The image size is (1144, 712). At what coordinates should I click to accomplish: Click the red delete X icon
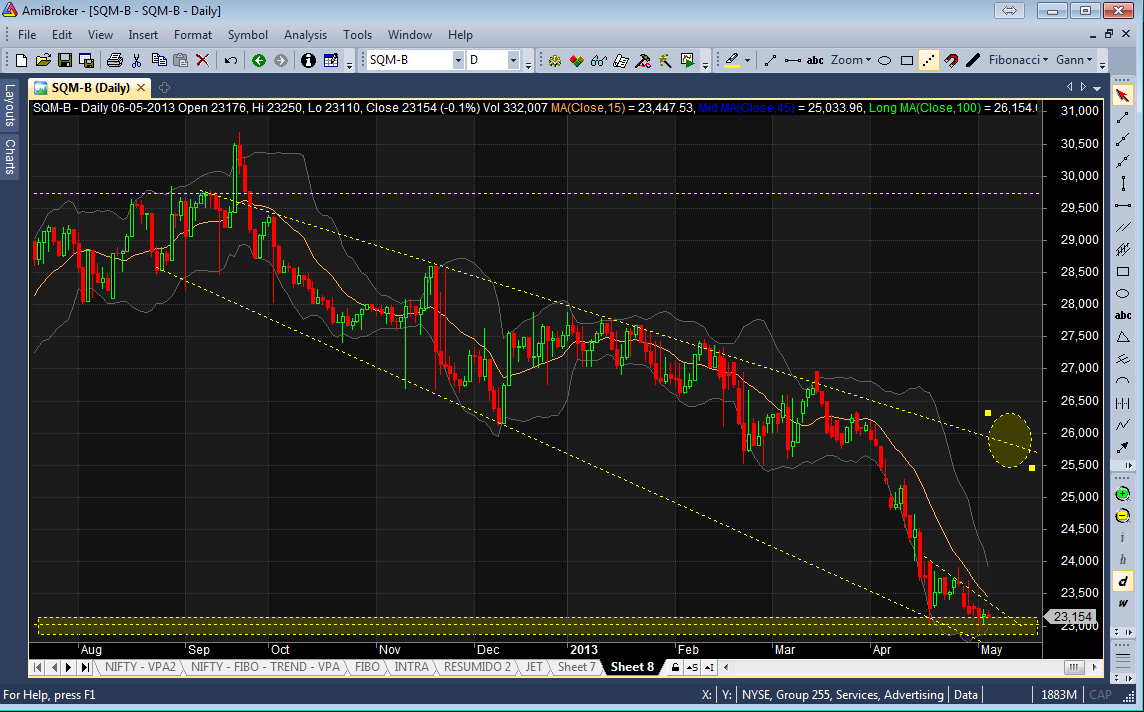click(203, 60)
